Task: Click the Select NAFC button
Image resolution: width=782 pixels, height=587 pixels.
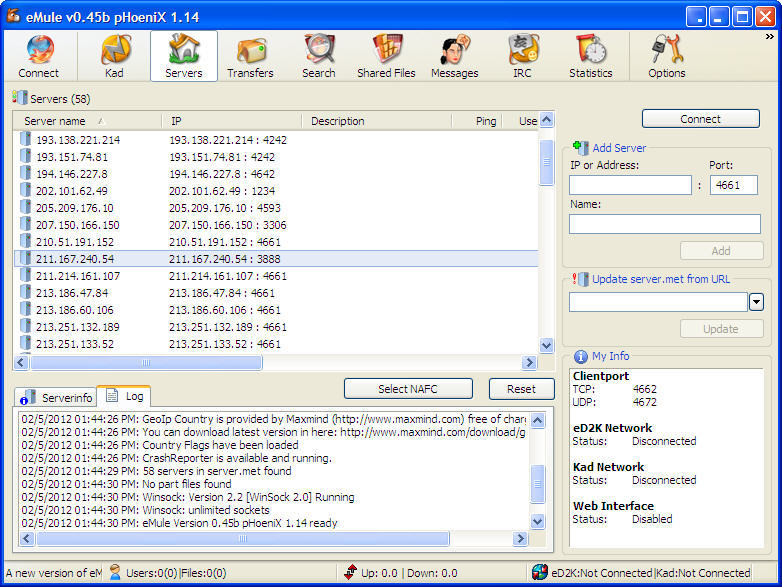Action: (x=408, y=389)
